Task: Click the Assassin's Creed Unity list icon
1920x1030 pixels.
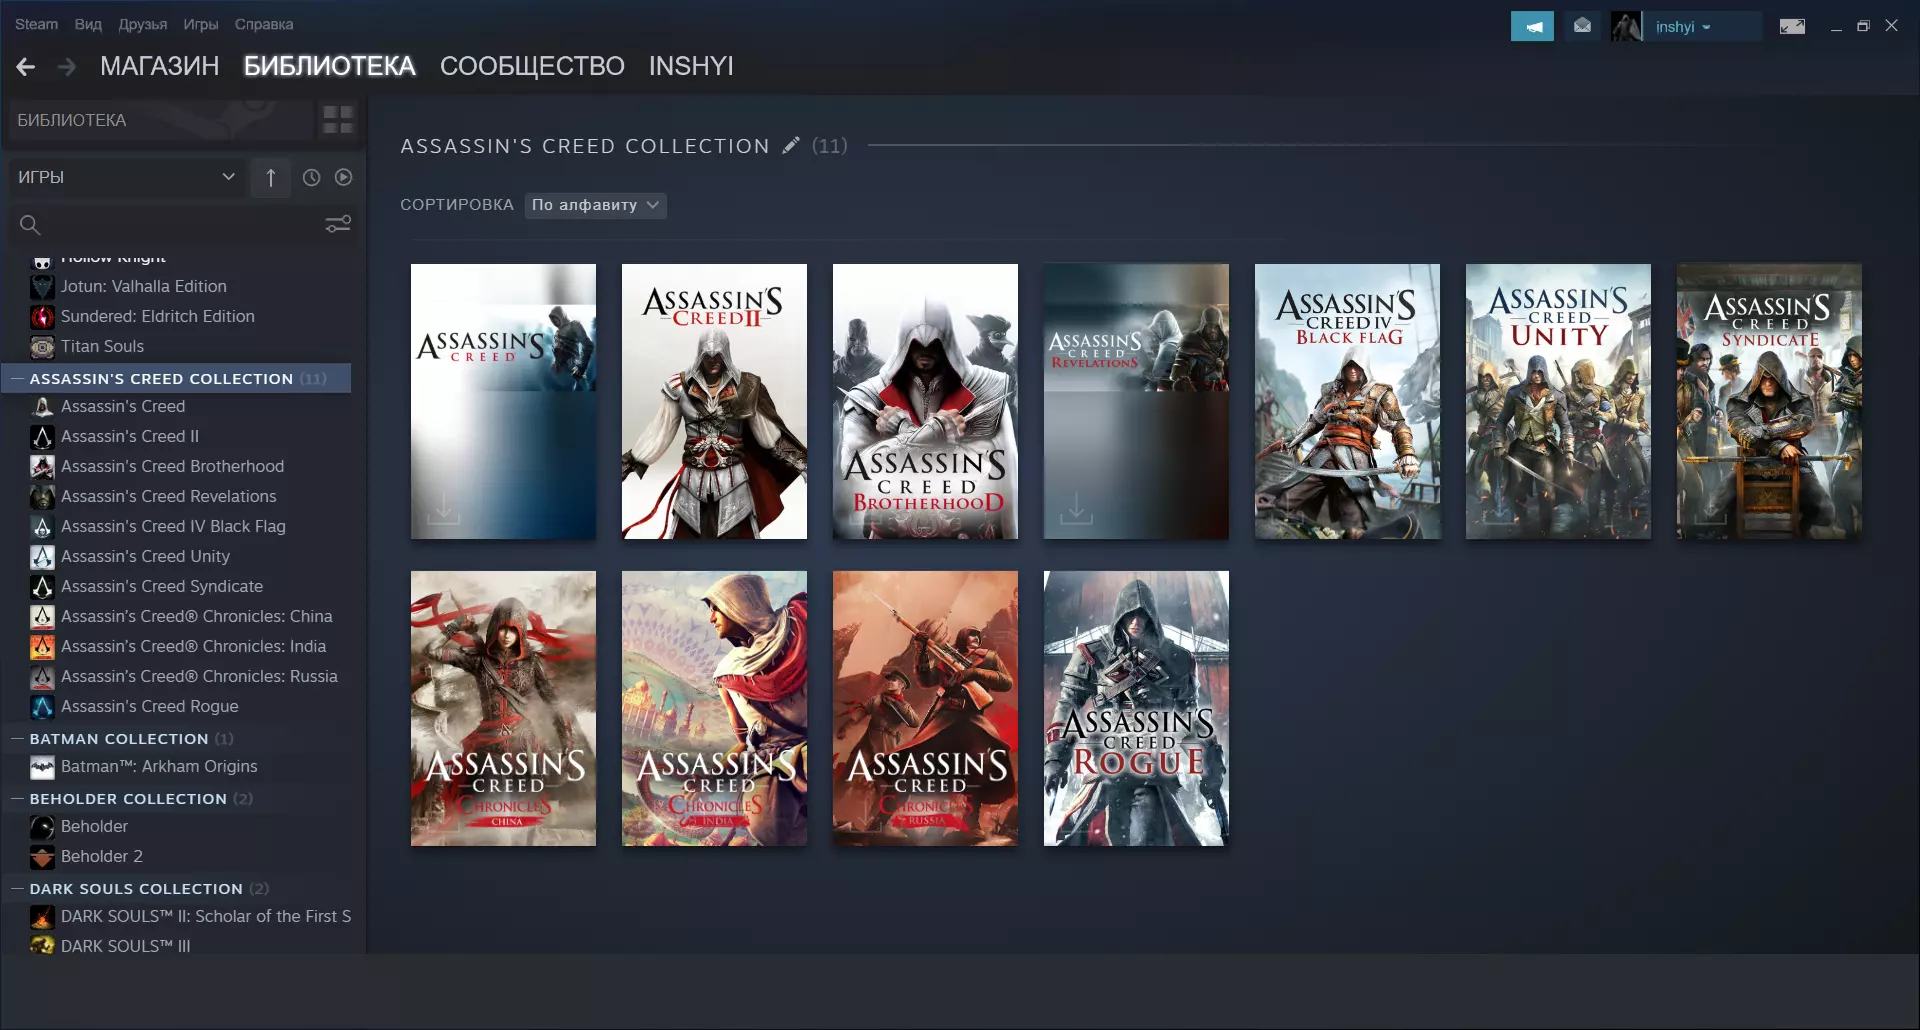Action: pos(42,557)
